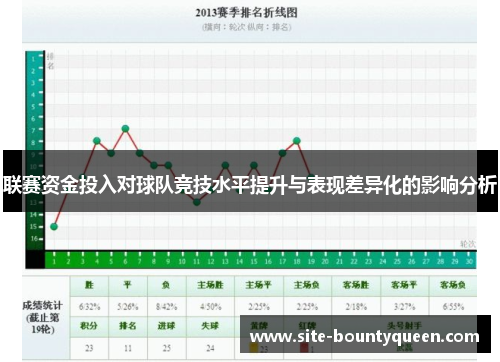This screenshot has height=362, width=500.
Task: Click round number 25 on the horizontal axis
Action: 397,262
